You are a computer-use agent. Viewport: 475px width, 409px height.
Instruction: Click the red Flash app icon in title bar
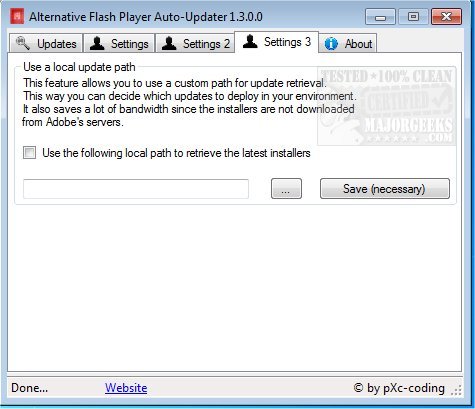(17, 17)
